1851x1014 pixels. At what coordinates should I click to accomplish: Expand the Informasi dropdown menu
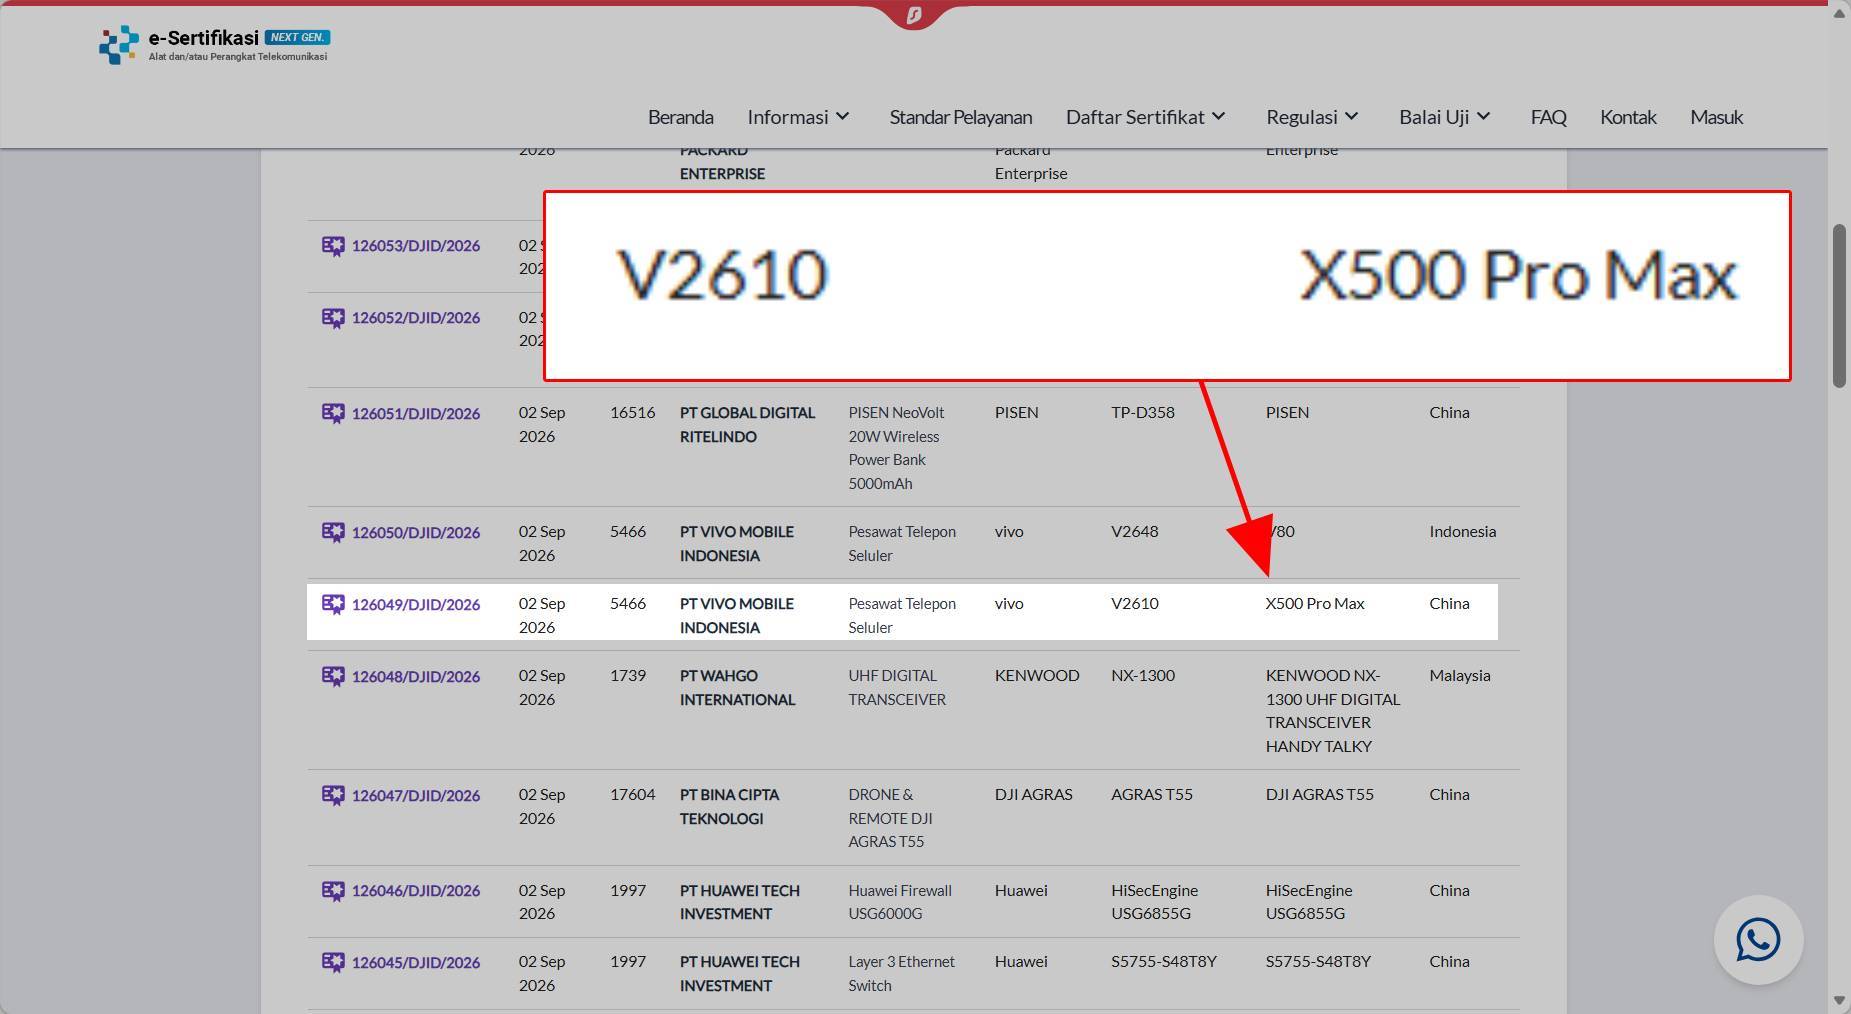tap(799, 117)
